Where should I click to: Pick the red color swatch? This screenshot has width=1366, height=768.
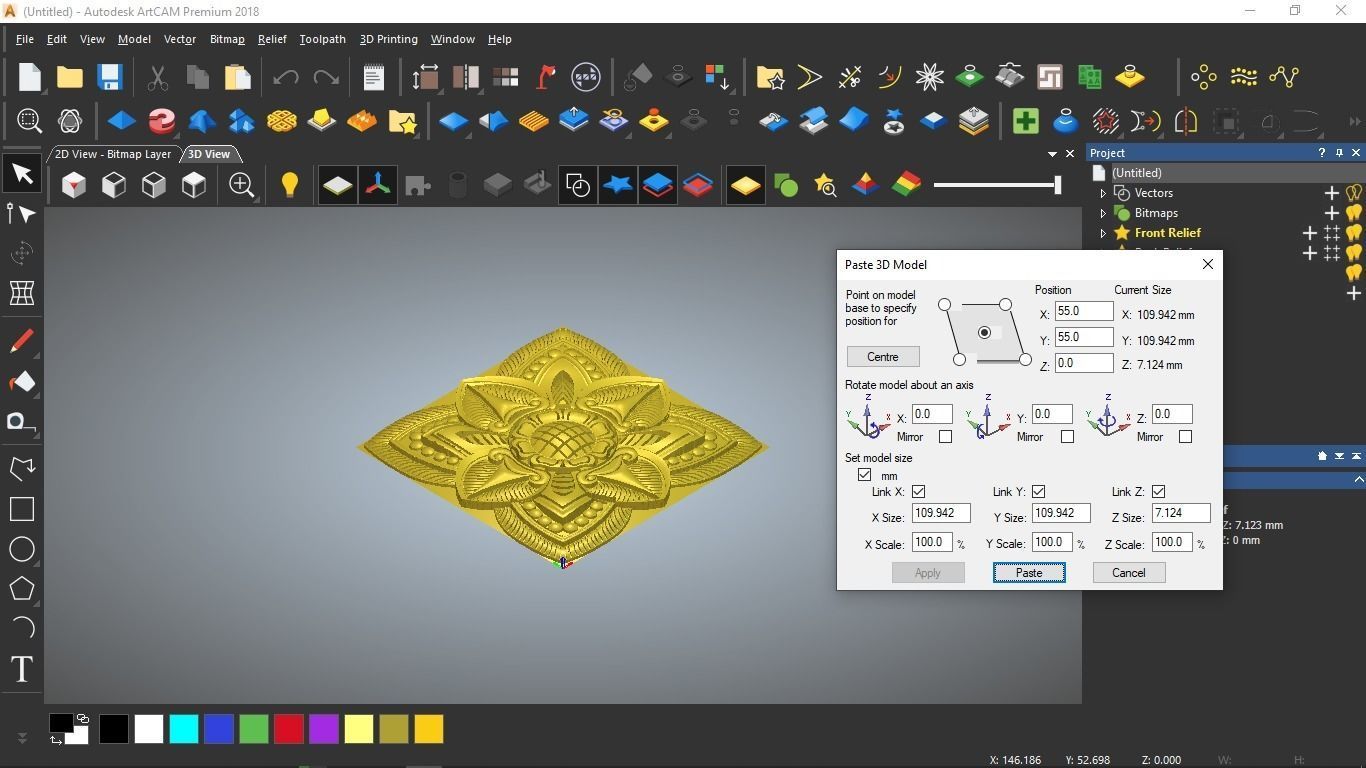click(288, 730)
